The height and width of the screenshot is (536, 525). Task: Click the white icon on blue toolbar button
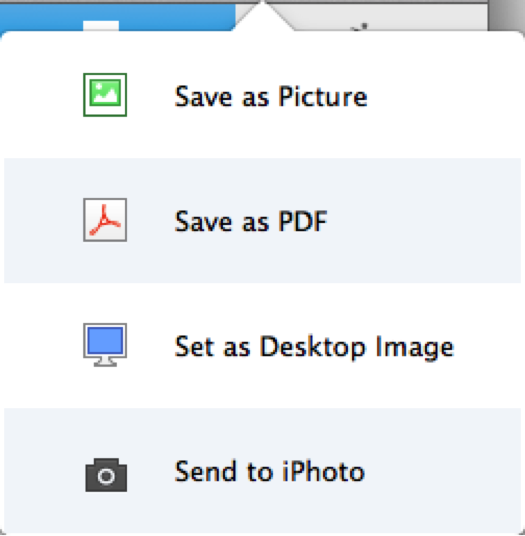(101, 26)
